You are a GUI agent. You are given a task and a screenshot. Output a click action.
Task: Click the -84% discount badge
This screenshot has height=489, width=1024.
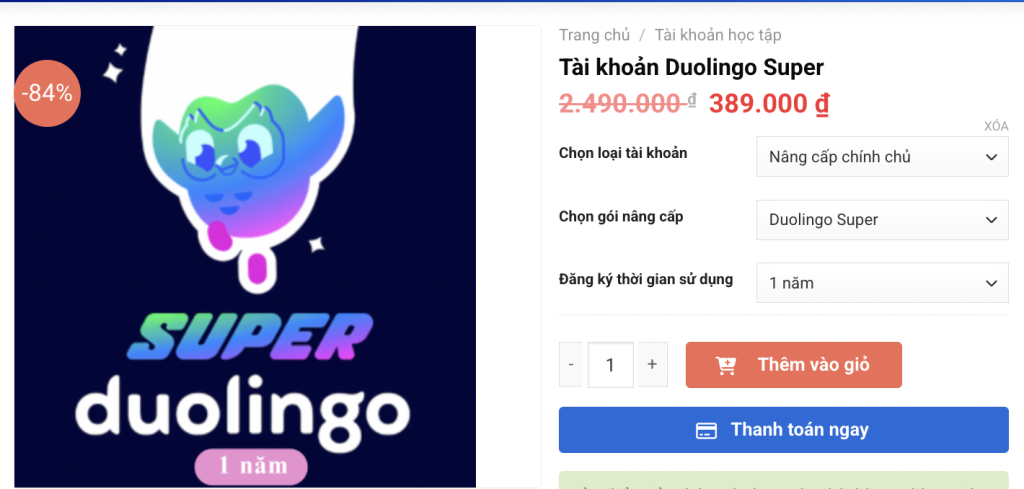[47, 93]
